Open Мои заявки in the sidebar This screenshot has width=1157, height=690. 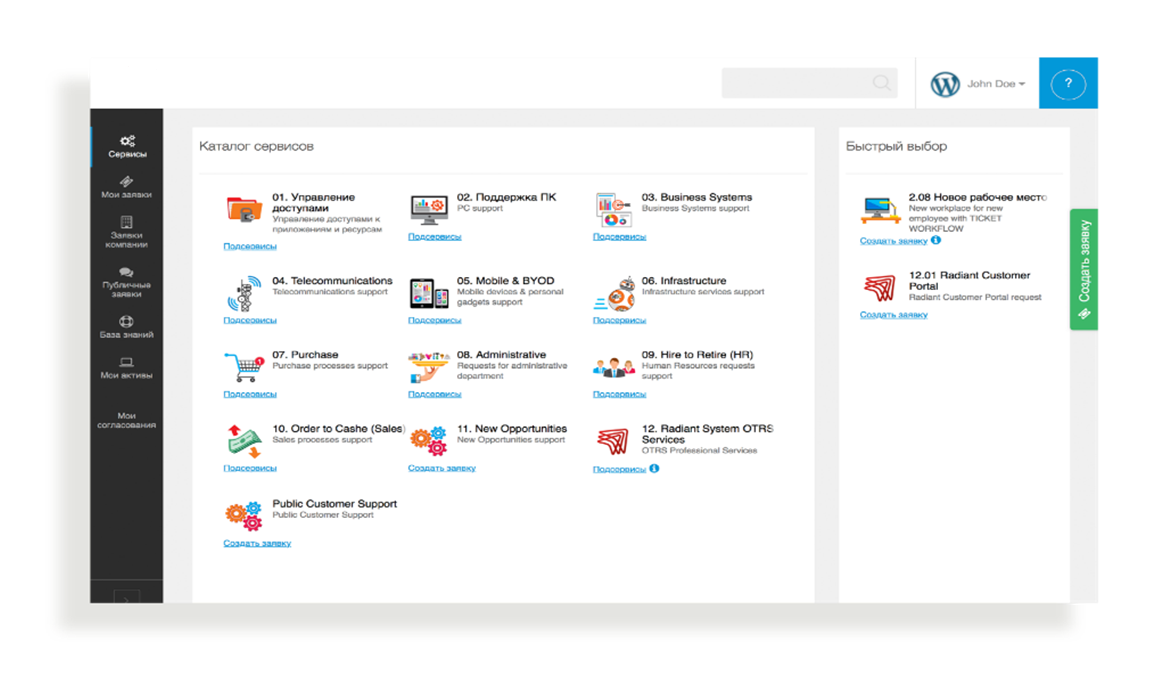(x=126, y=187)
